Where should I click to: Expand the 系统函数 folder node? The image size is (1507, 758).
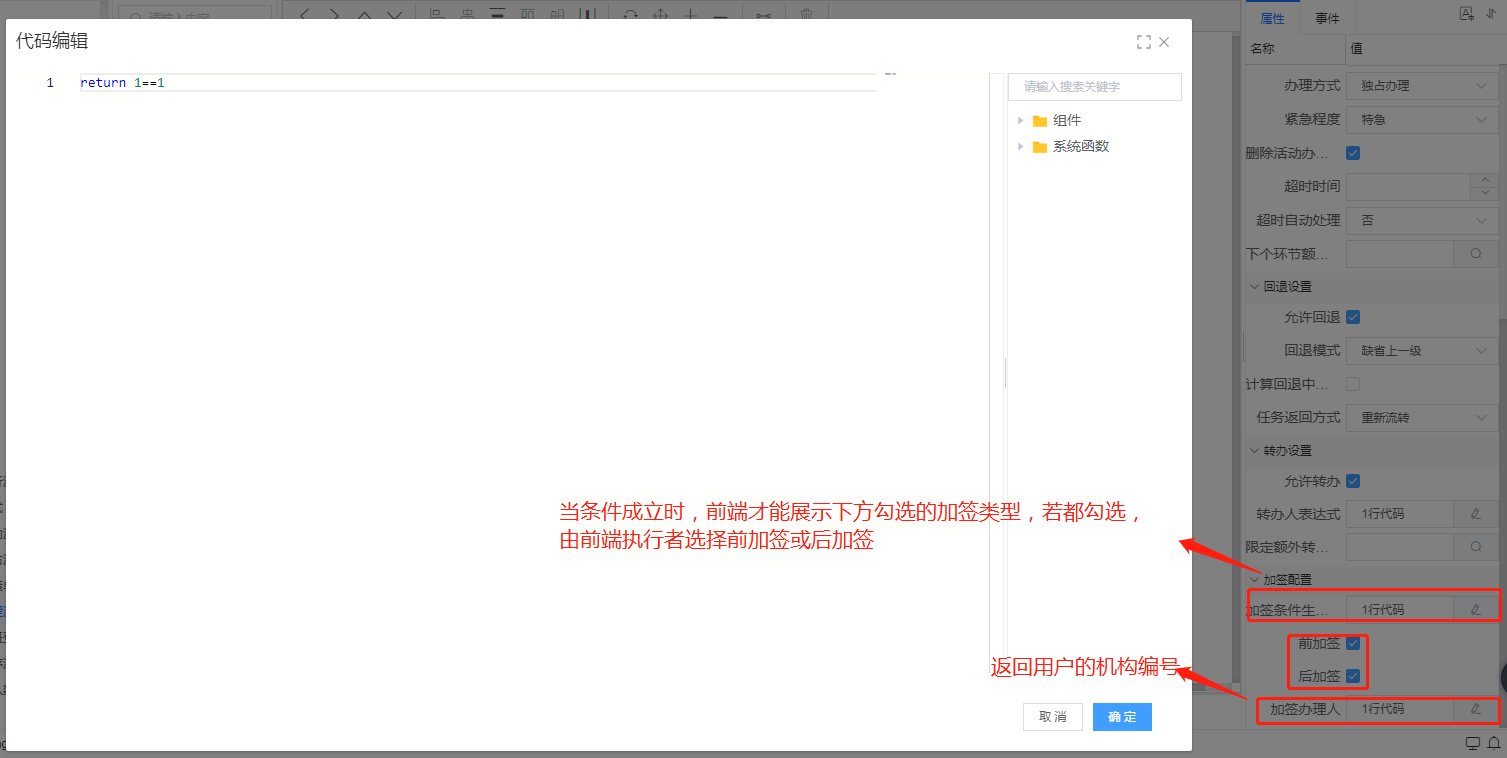pyautogui.click(x=1020, y=147)
